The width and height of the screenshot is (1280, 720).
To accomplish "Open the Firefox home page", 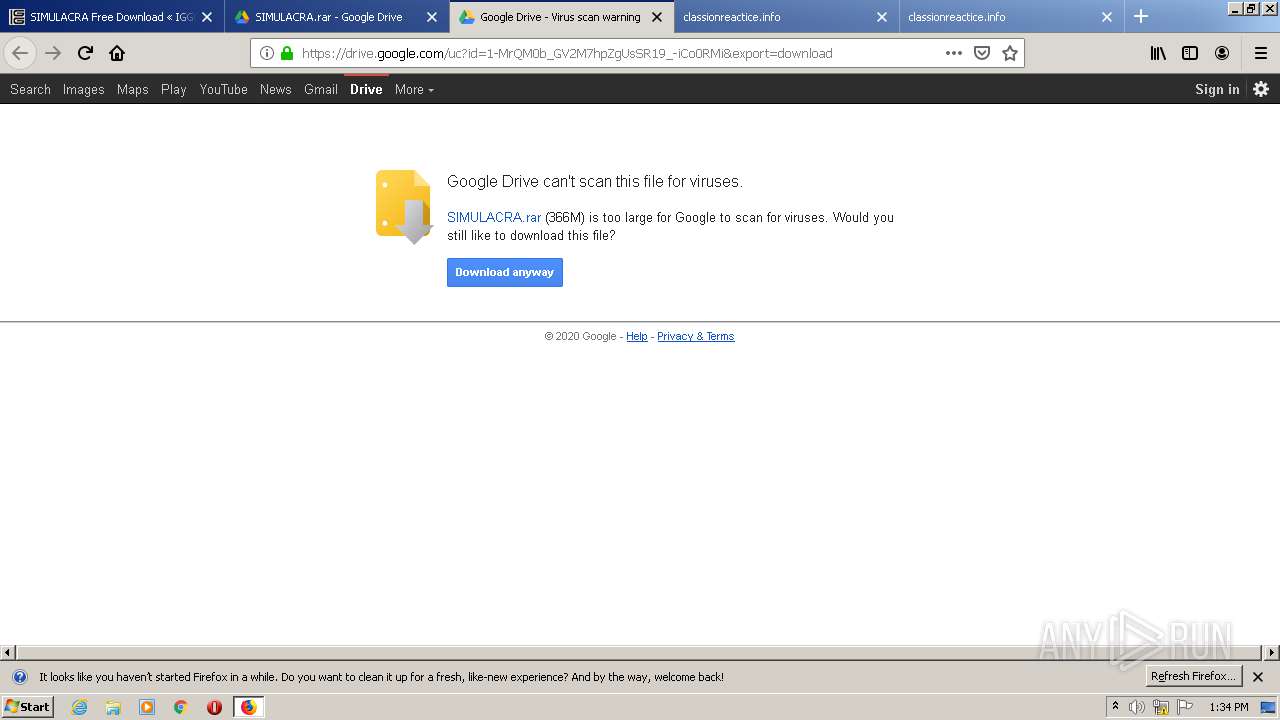I will [x=117, y=53].
